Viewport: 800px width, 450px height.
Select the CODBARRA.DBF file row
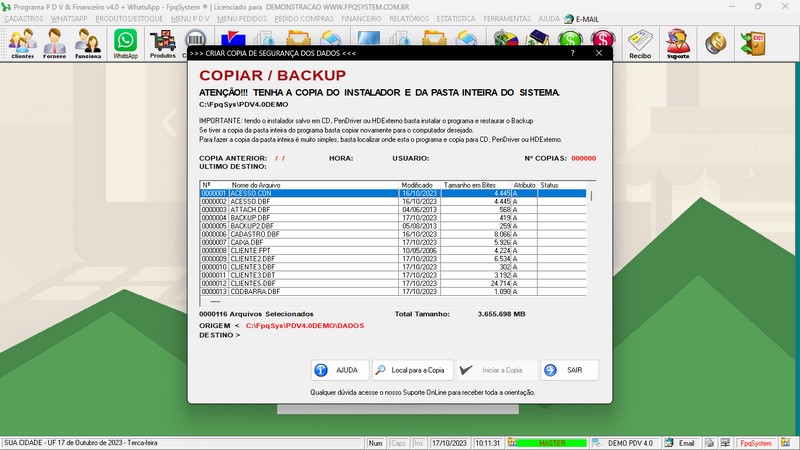[x=393, y=291]
